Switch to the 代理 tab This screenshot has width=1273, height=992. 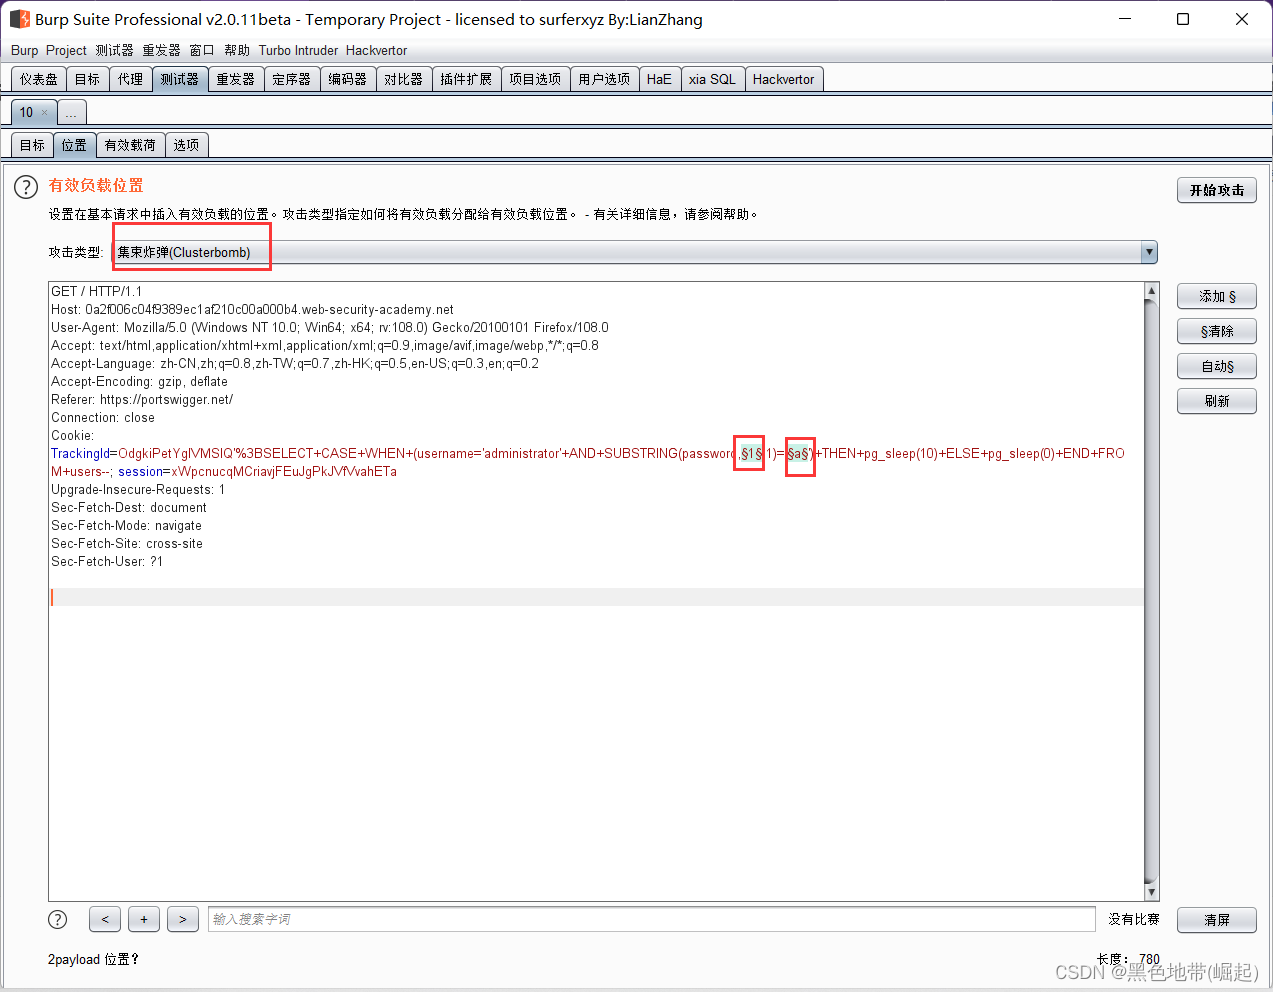tap(131, 79)
